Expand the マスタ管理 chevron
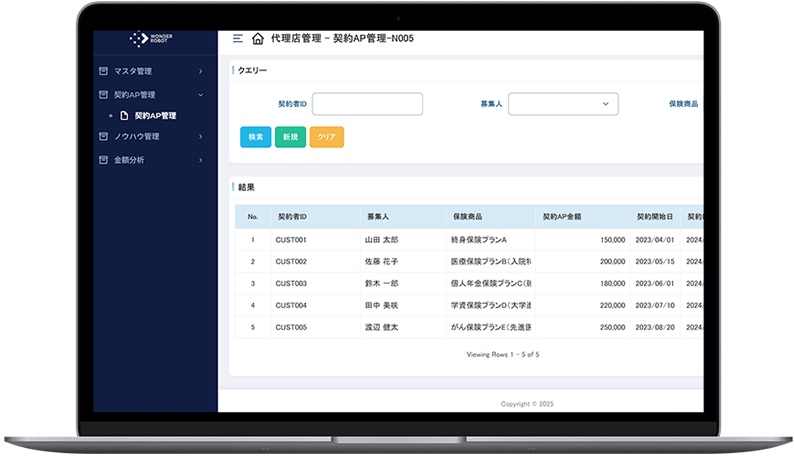 tap(201, 71)
